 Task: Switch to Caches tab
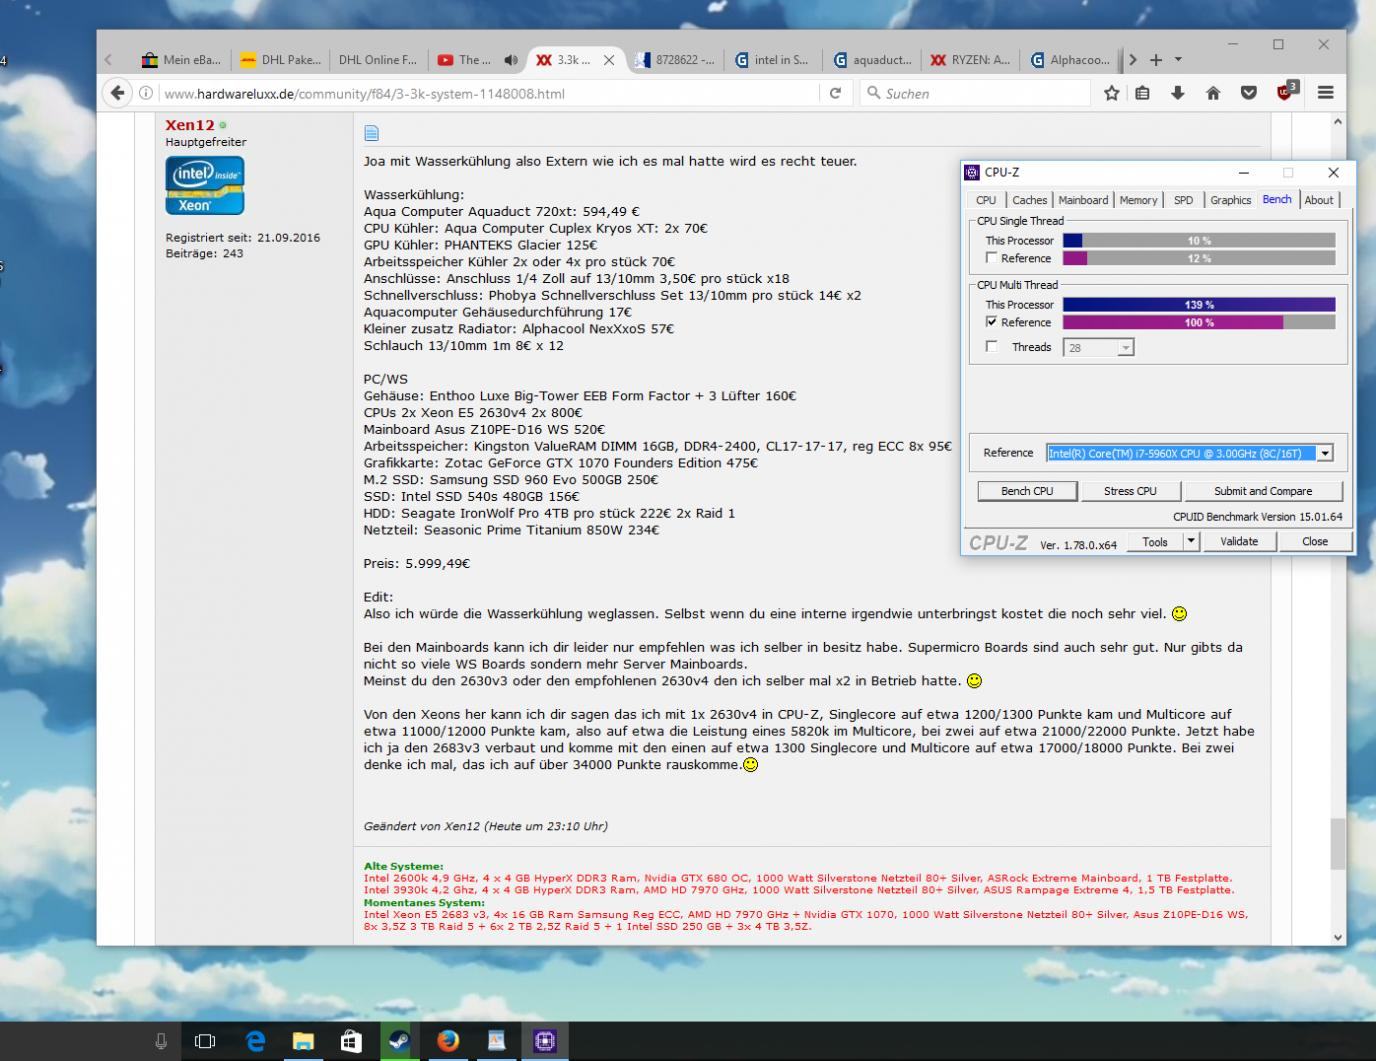[x=1029, y=200]
